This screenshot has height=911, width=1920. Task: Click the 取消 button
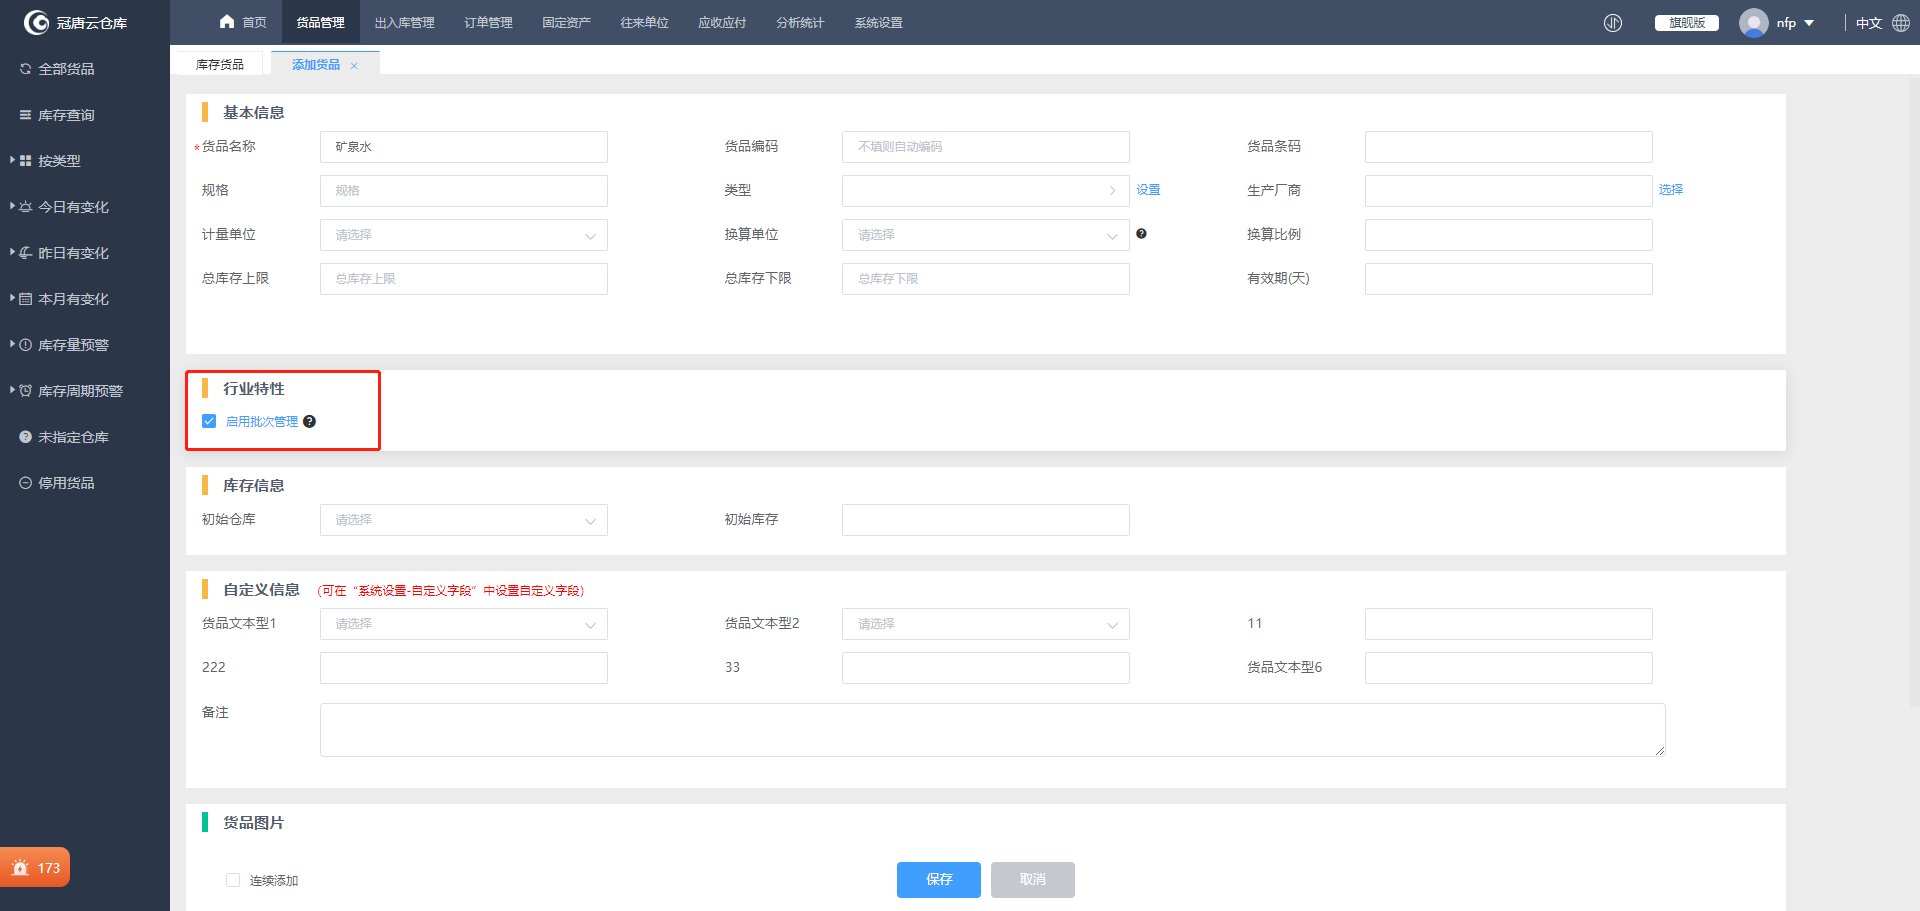pyautogui.click(x=1033, y=880)
